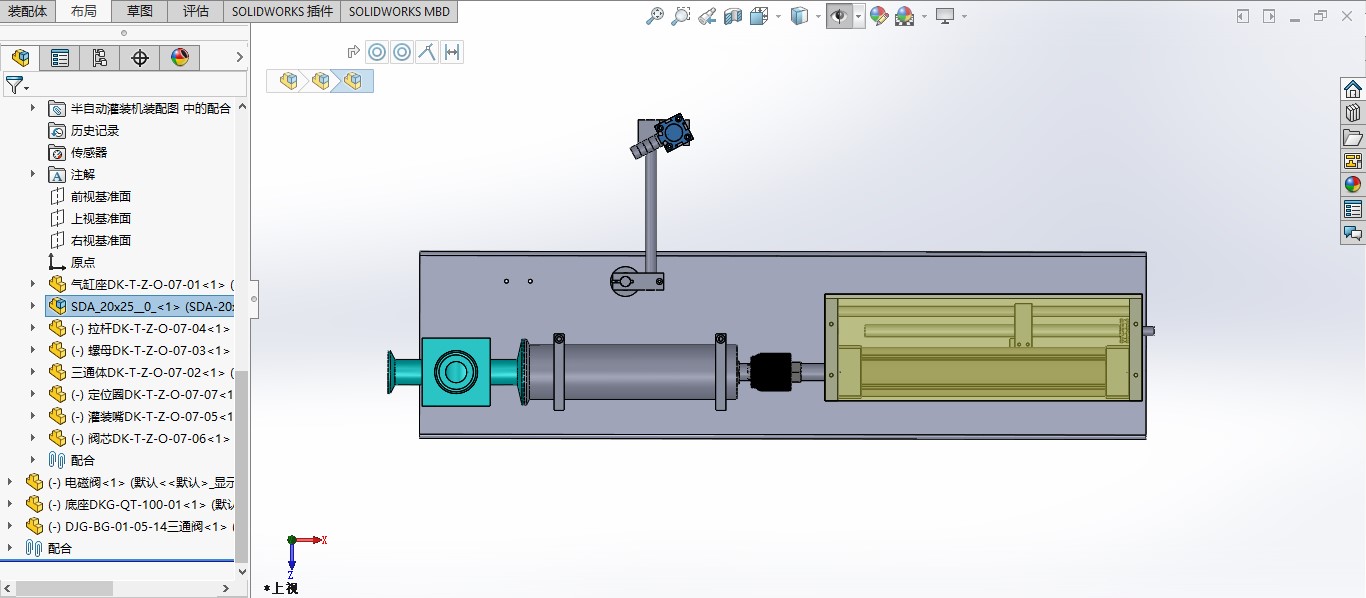Open the Design Library icon in task pane
This screenshot has height=598, width=1366.
pyautogui.click(x=1353, y=113)
